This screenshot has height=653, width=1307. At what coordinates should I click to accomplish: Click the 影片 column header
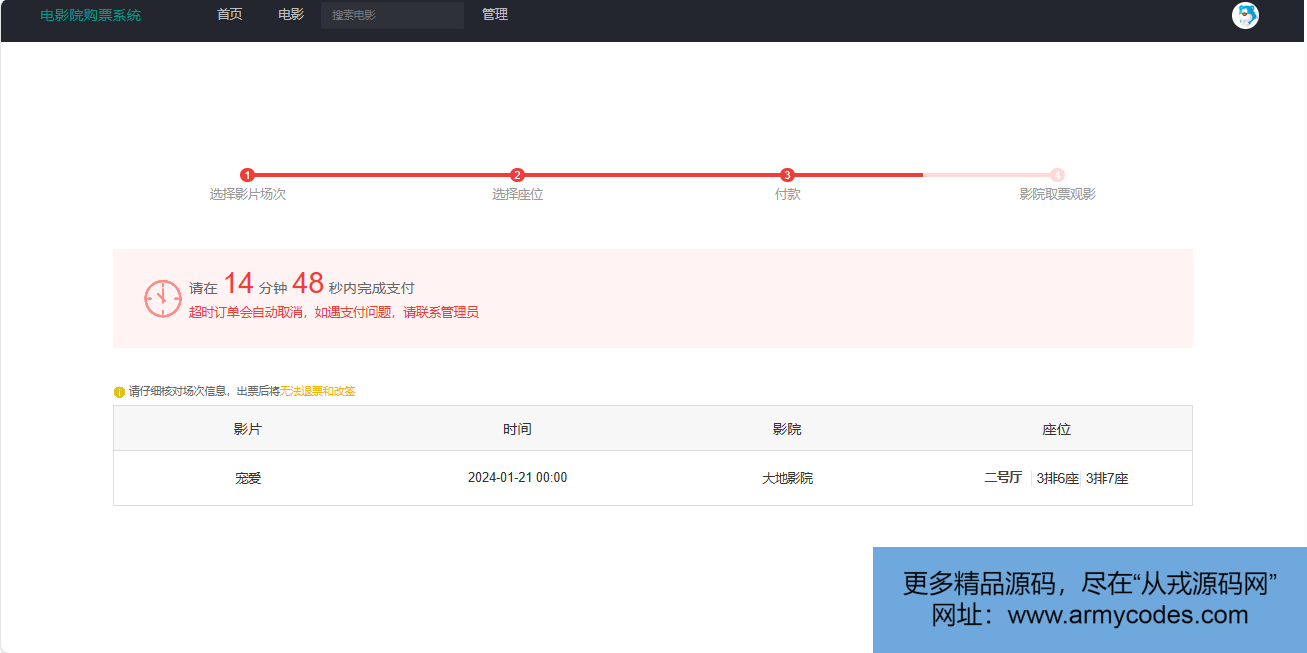(x=248, y=429)
